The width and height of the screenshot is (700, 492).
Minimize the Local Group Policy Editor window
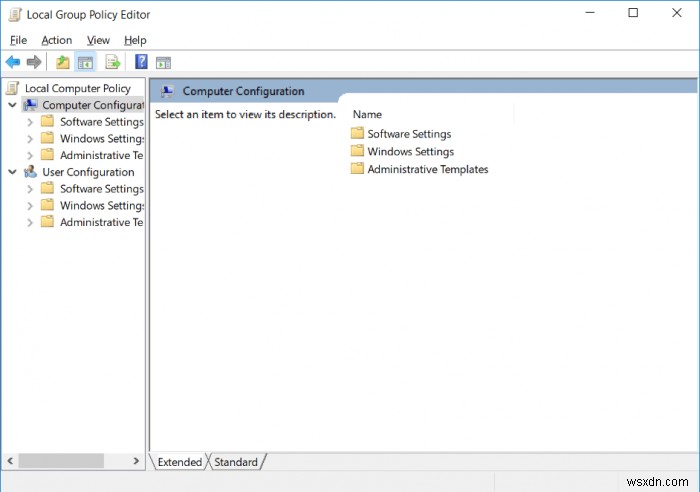point(590,13)
